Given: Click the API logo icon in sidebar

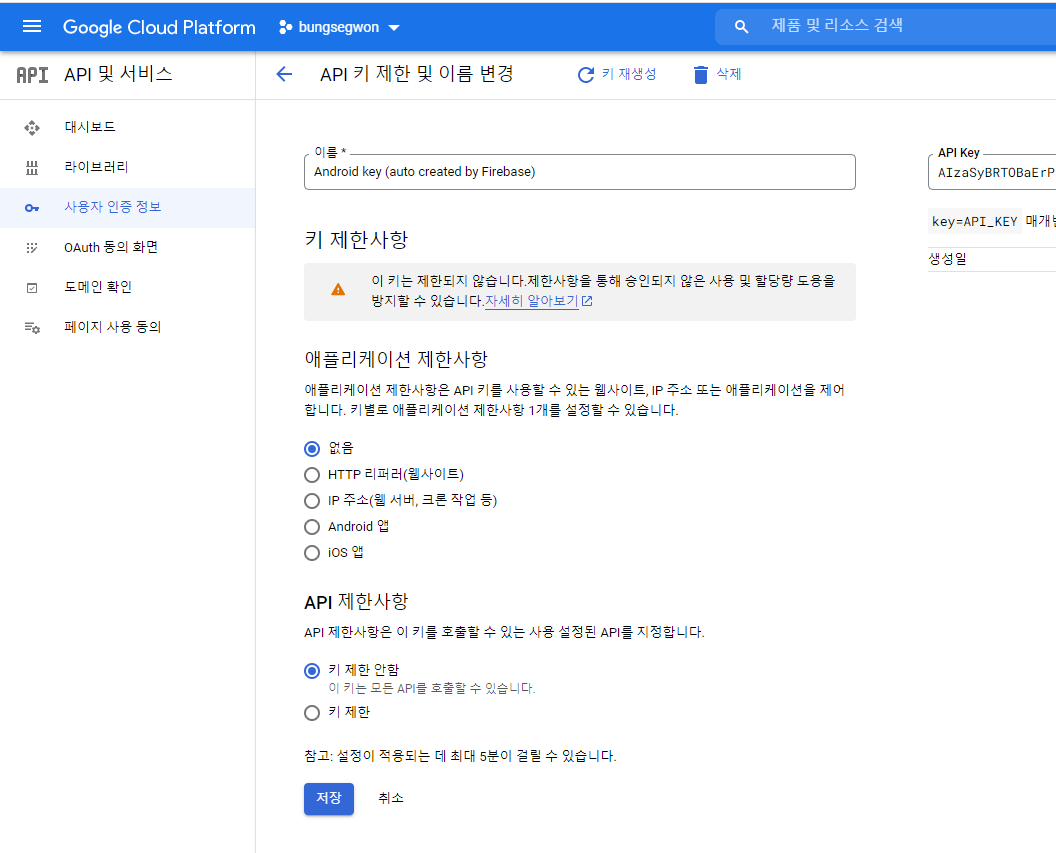Looking at the screenshot, I should (x=32, y=75).
